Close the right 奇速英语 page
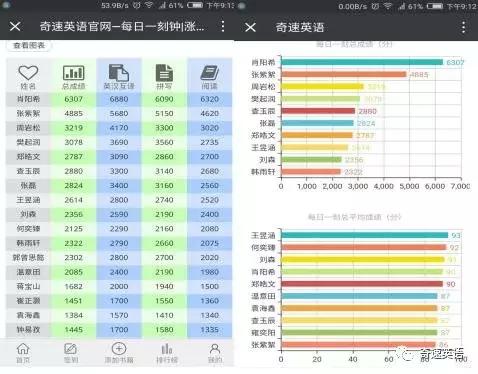Image resolution: width=478 pixels, height=374 pixels. 250,27
